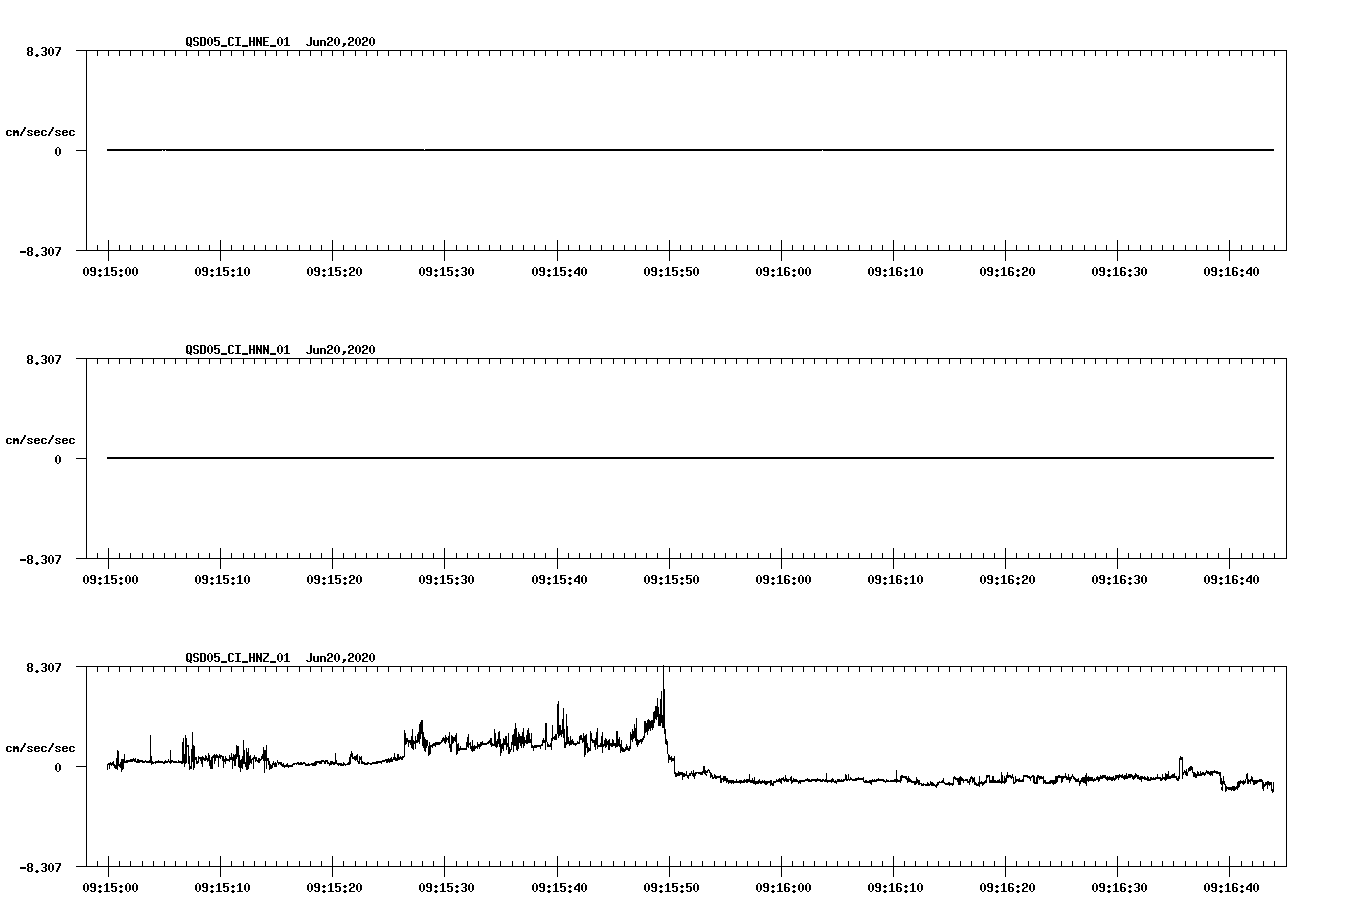Image resolution: width=1358 pixels, height=924 pixels.
Task: Click the QSD05_CI_HNE_01 channel title
Action: (x=238, y=42)
